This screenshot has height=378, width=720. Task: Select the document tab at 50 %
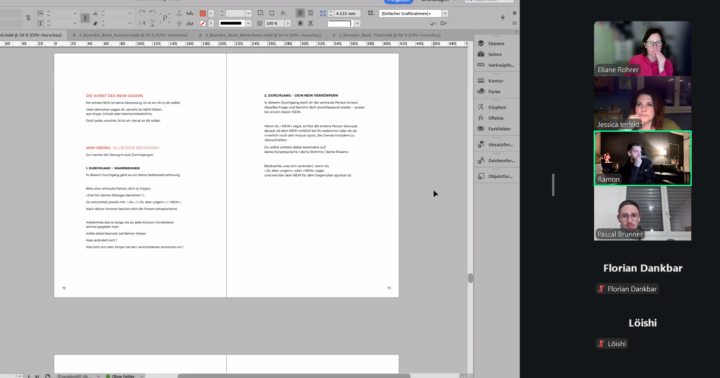click(x=31, y=35)
